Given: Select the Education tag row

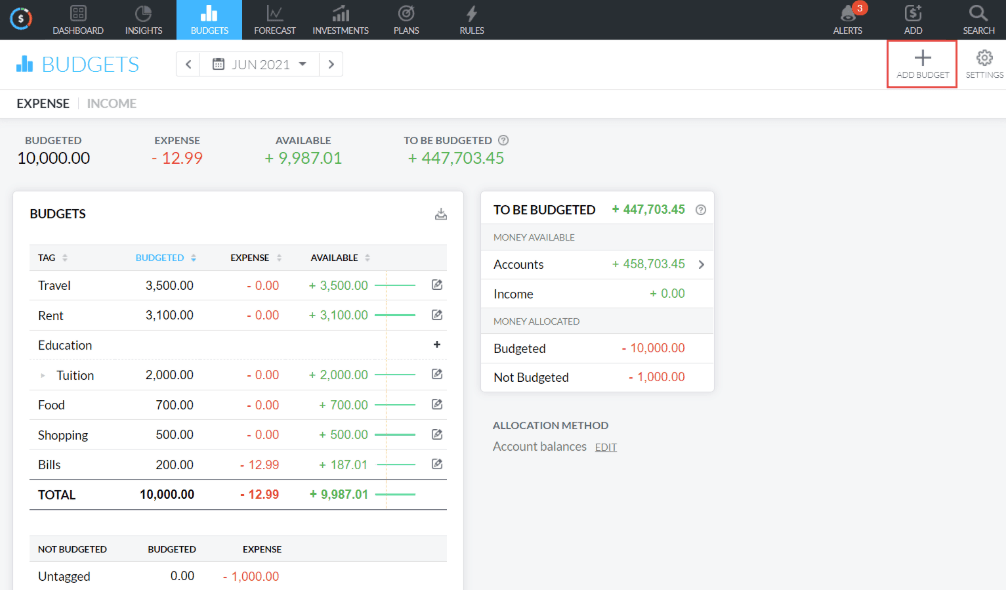Looking at the screenshot, I should tap(238, 345).
